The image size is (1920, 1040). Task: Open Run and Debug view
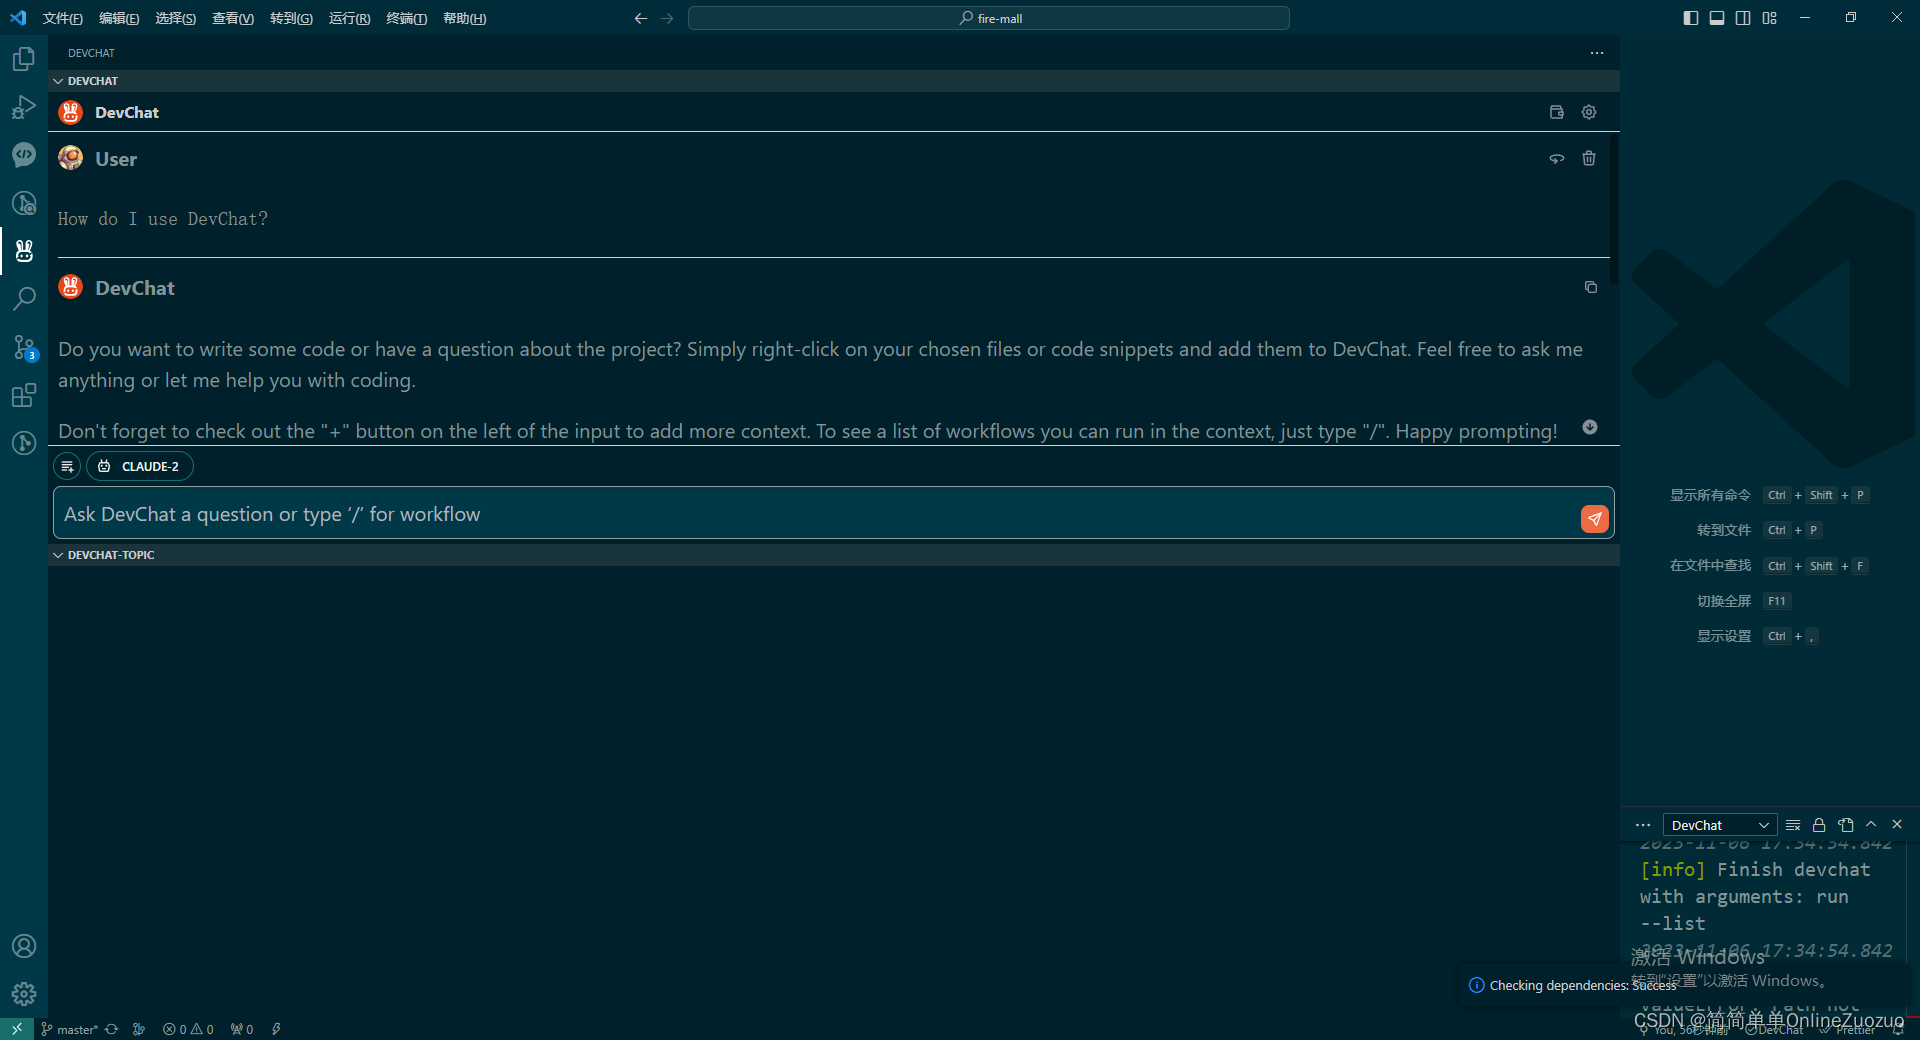[24, 107]
